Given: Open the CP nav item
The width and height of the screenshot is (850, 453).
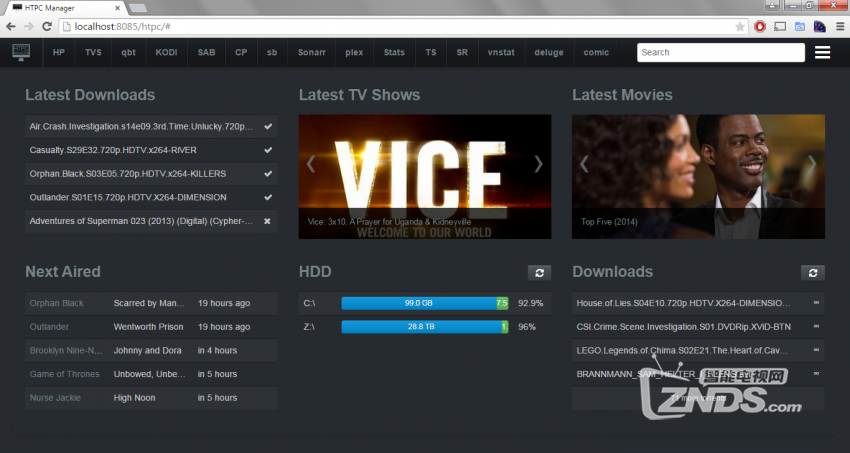Looking at the screenshot, I should click(x=241, y=53).
